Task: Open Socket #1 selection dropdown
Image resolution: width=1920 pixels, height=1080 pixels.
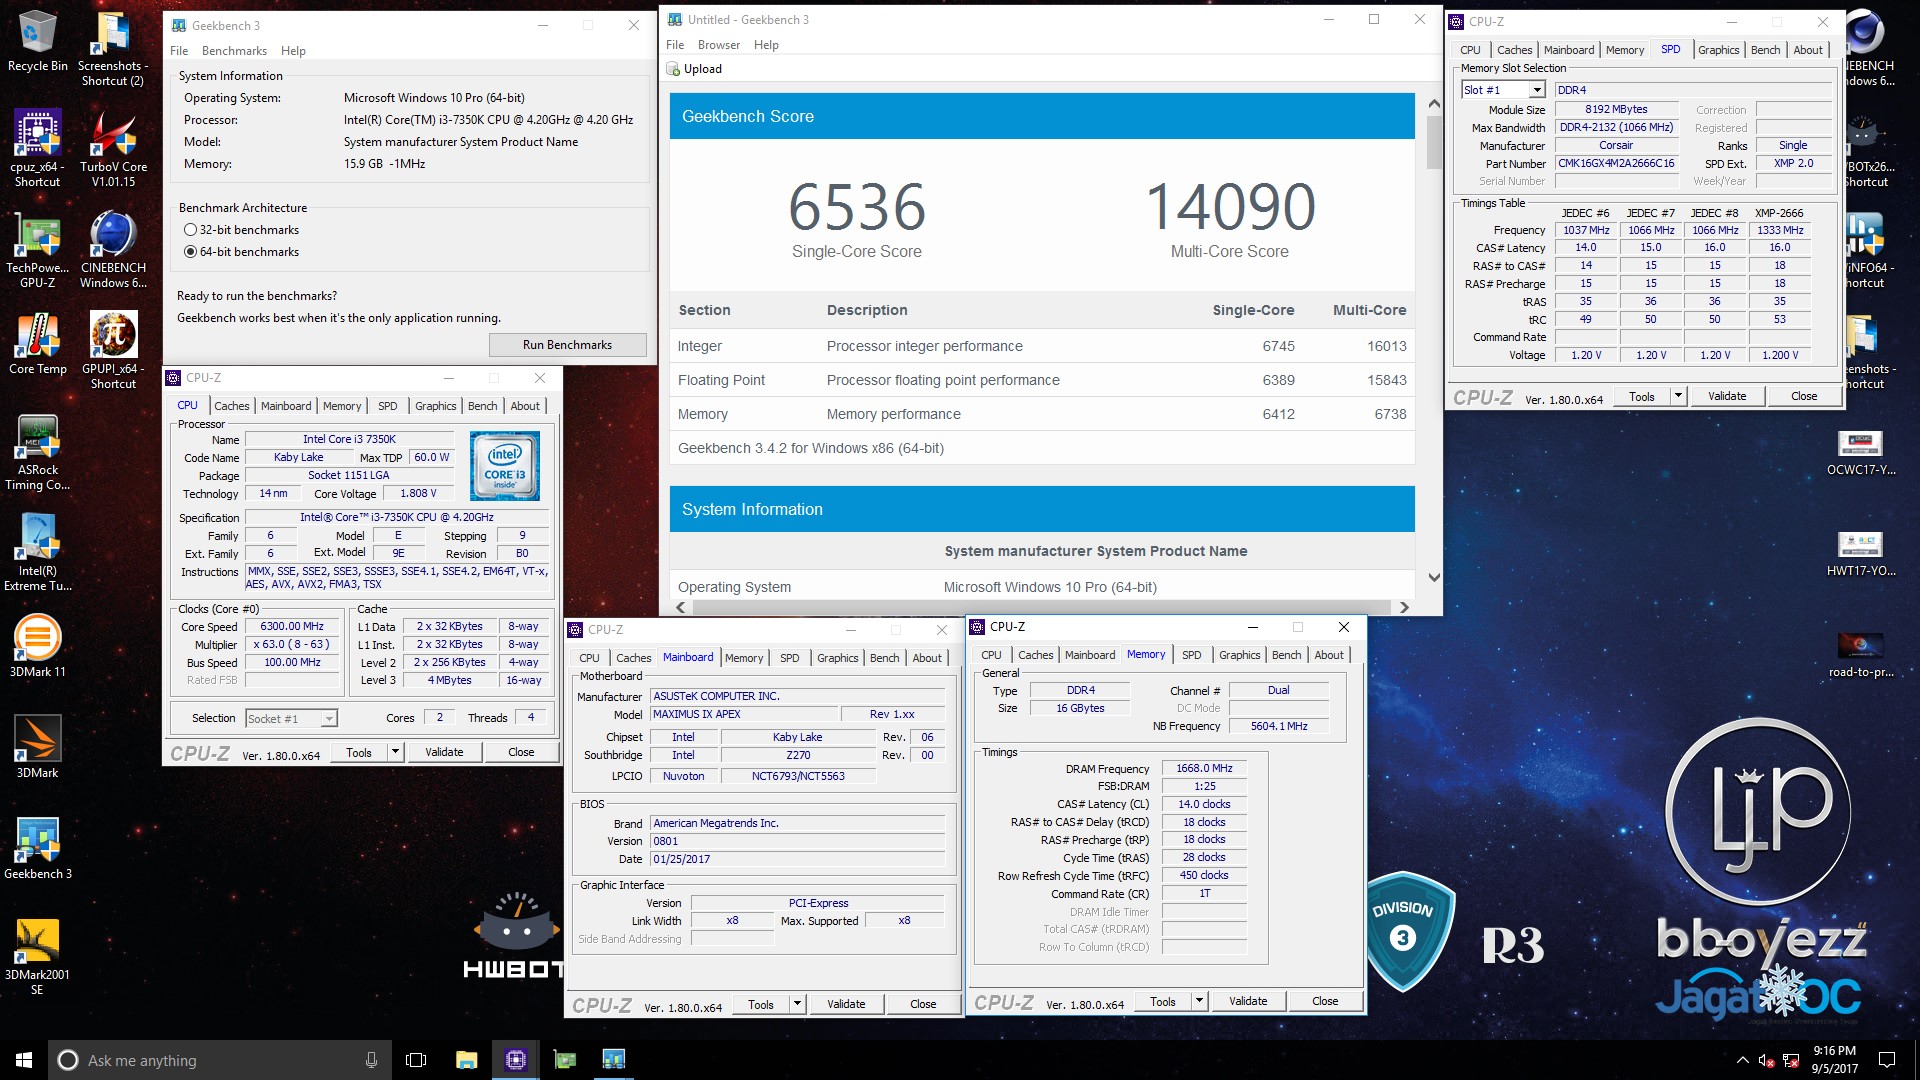Action: pyautogui.click(x=291, y=719)
